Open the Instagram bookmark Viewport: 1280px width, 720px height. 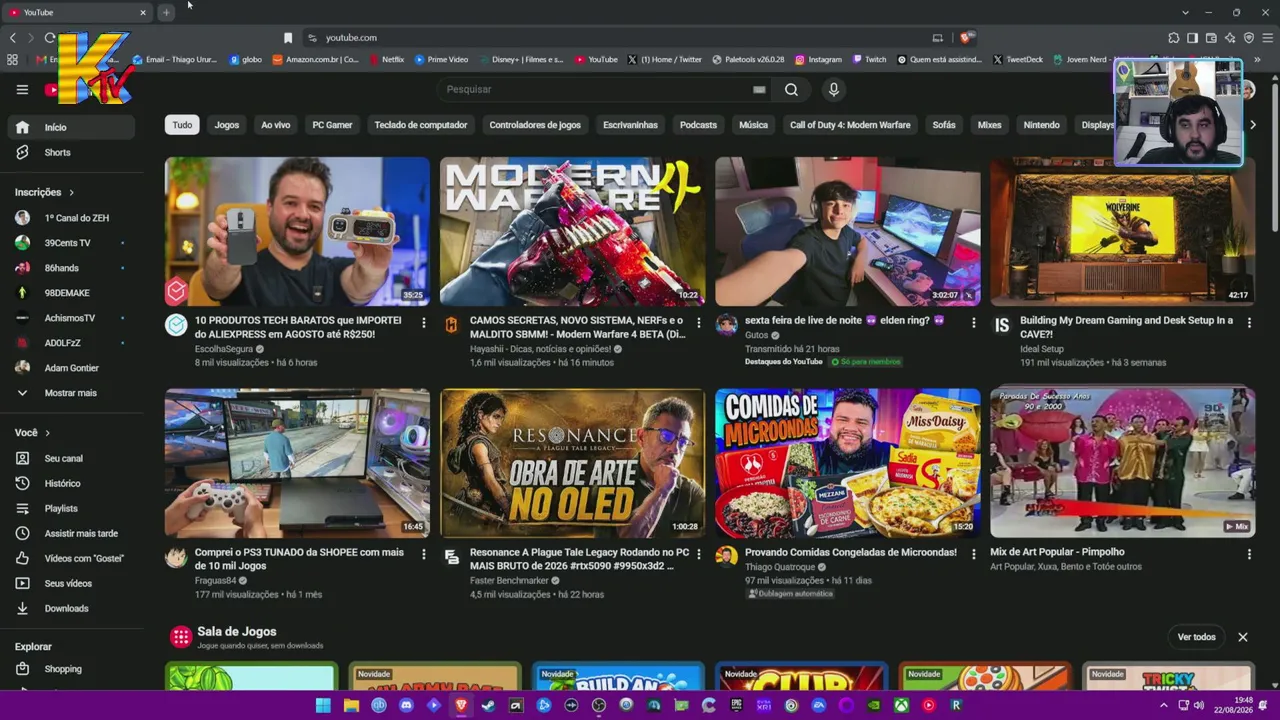(818, 59)
